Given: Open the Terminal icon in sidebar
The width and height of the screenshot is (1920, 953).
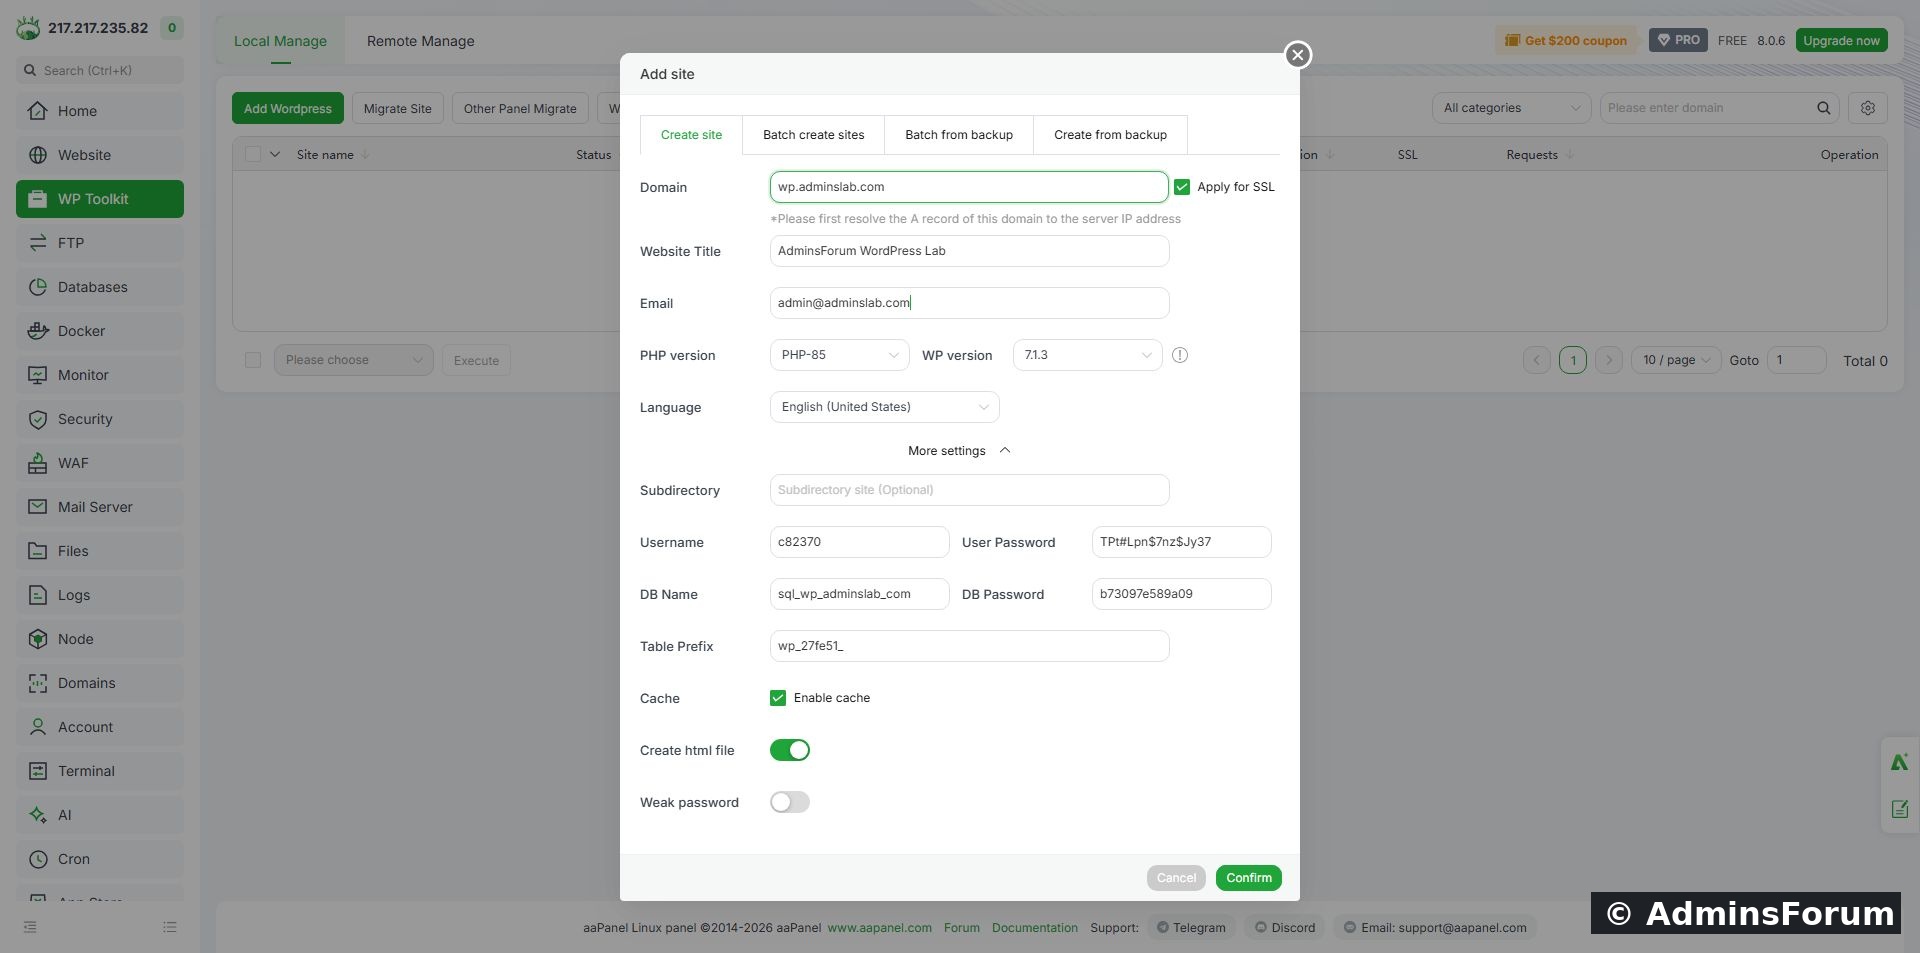Looking at the screenshot, I should coord(38,771).
